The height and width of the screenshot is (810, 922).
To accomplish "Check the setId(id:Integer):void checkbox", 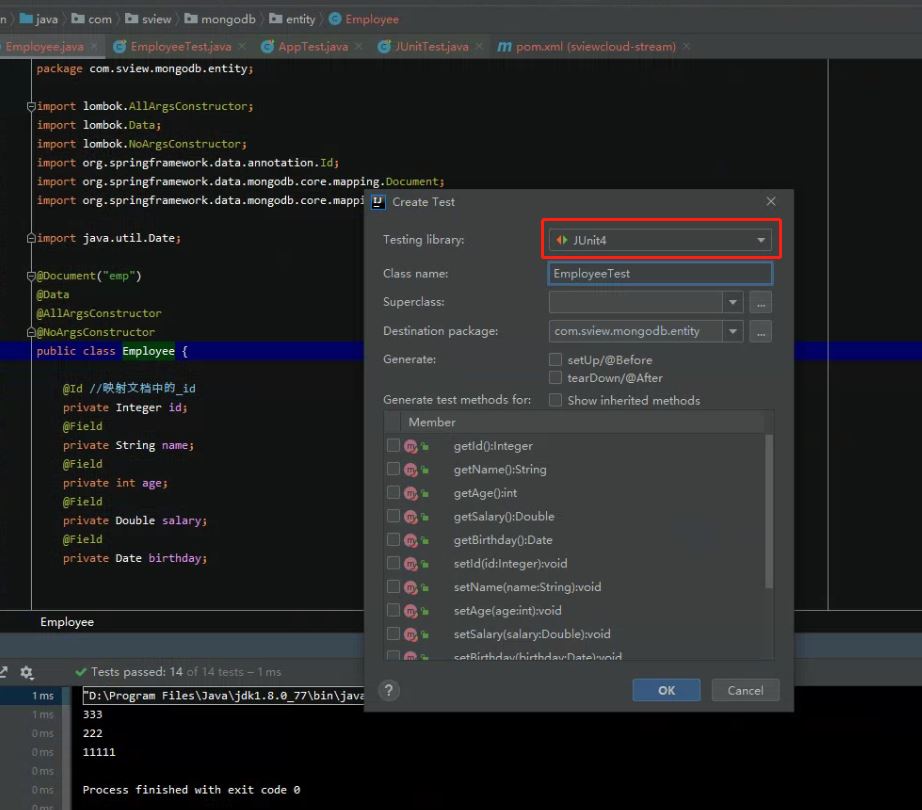I will click(x=393, y=563).
